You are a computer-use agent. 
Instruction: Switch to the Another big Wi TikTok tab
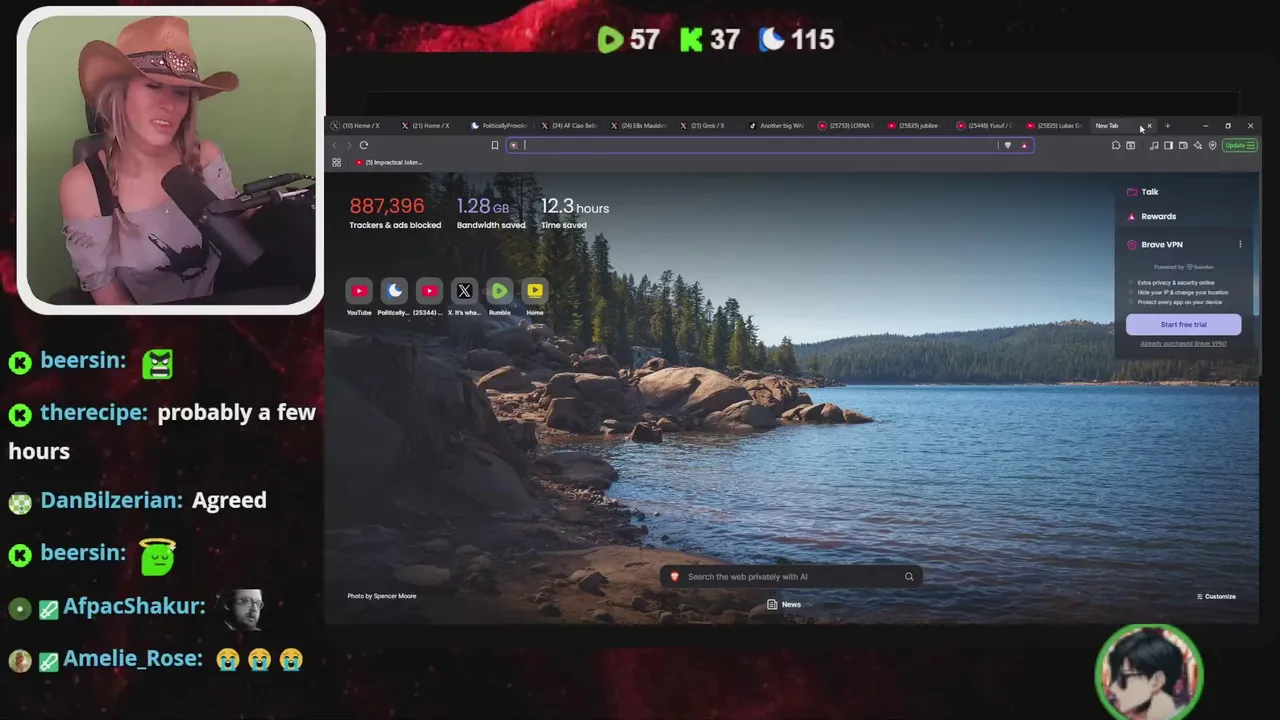click(x=775, y=126)
